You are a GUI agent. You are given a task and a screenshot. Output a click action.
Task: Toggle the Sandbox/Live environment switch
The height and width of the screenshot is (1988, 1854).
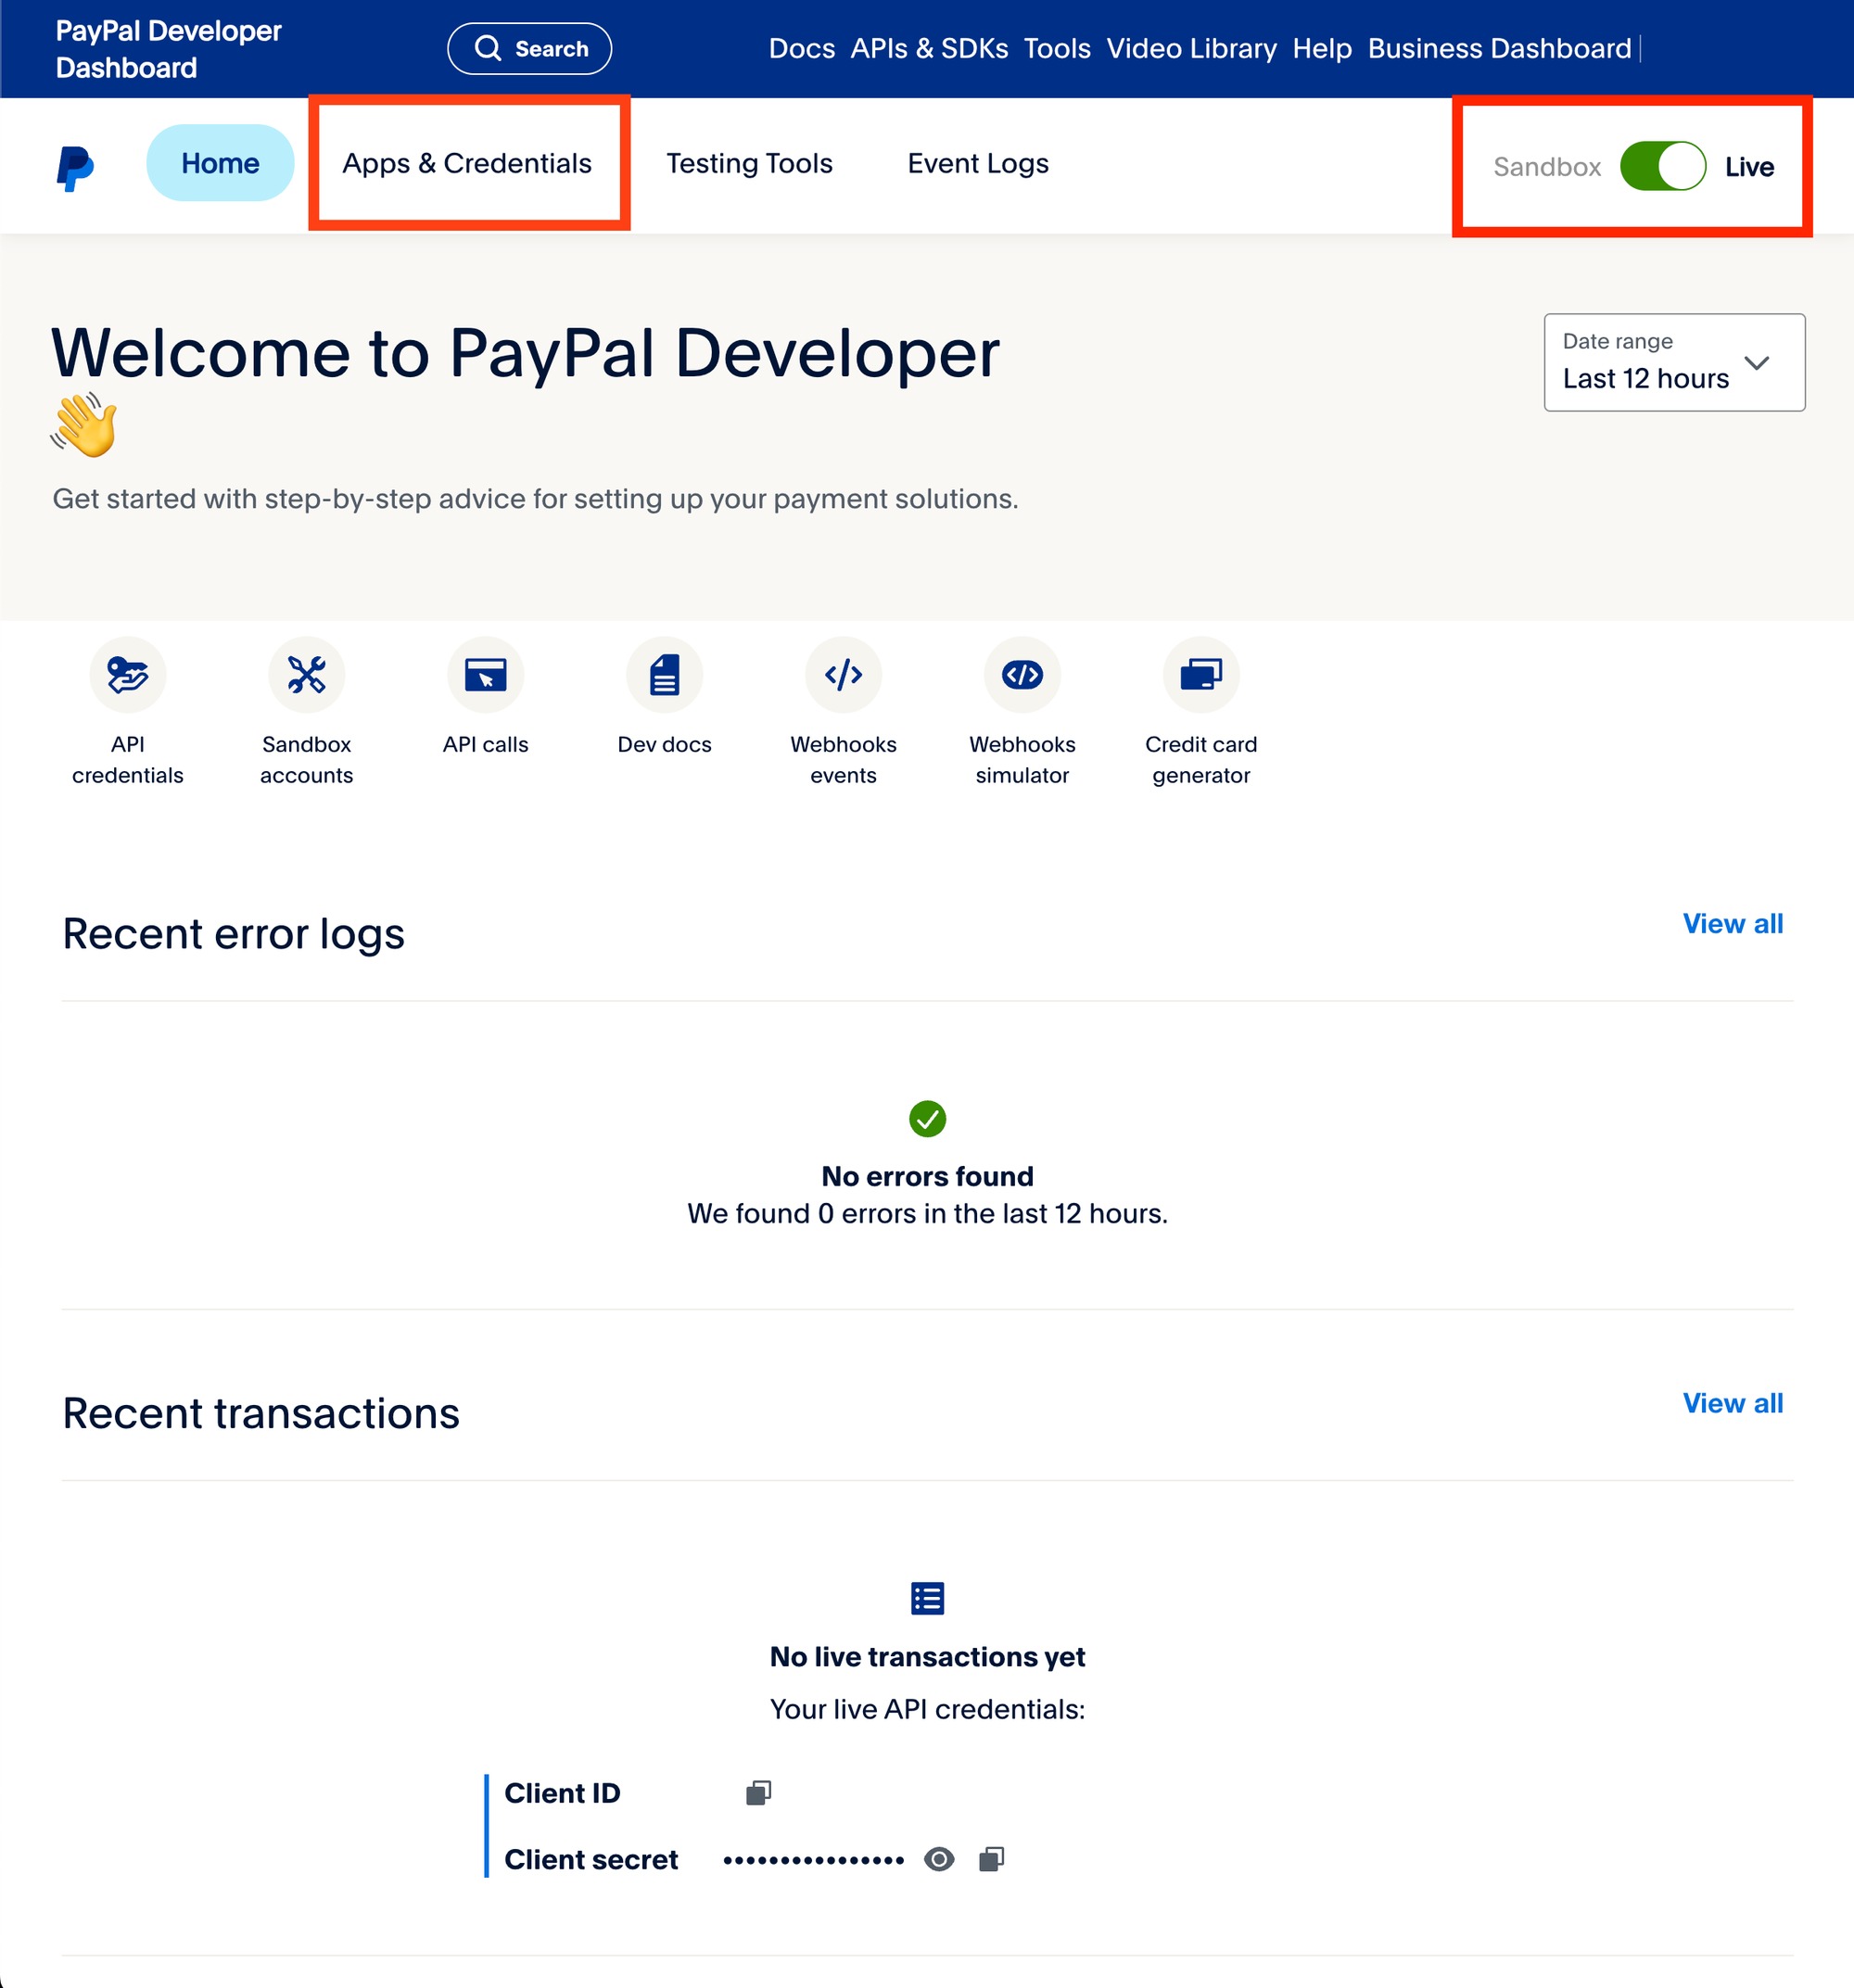tap(1663, 166)
